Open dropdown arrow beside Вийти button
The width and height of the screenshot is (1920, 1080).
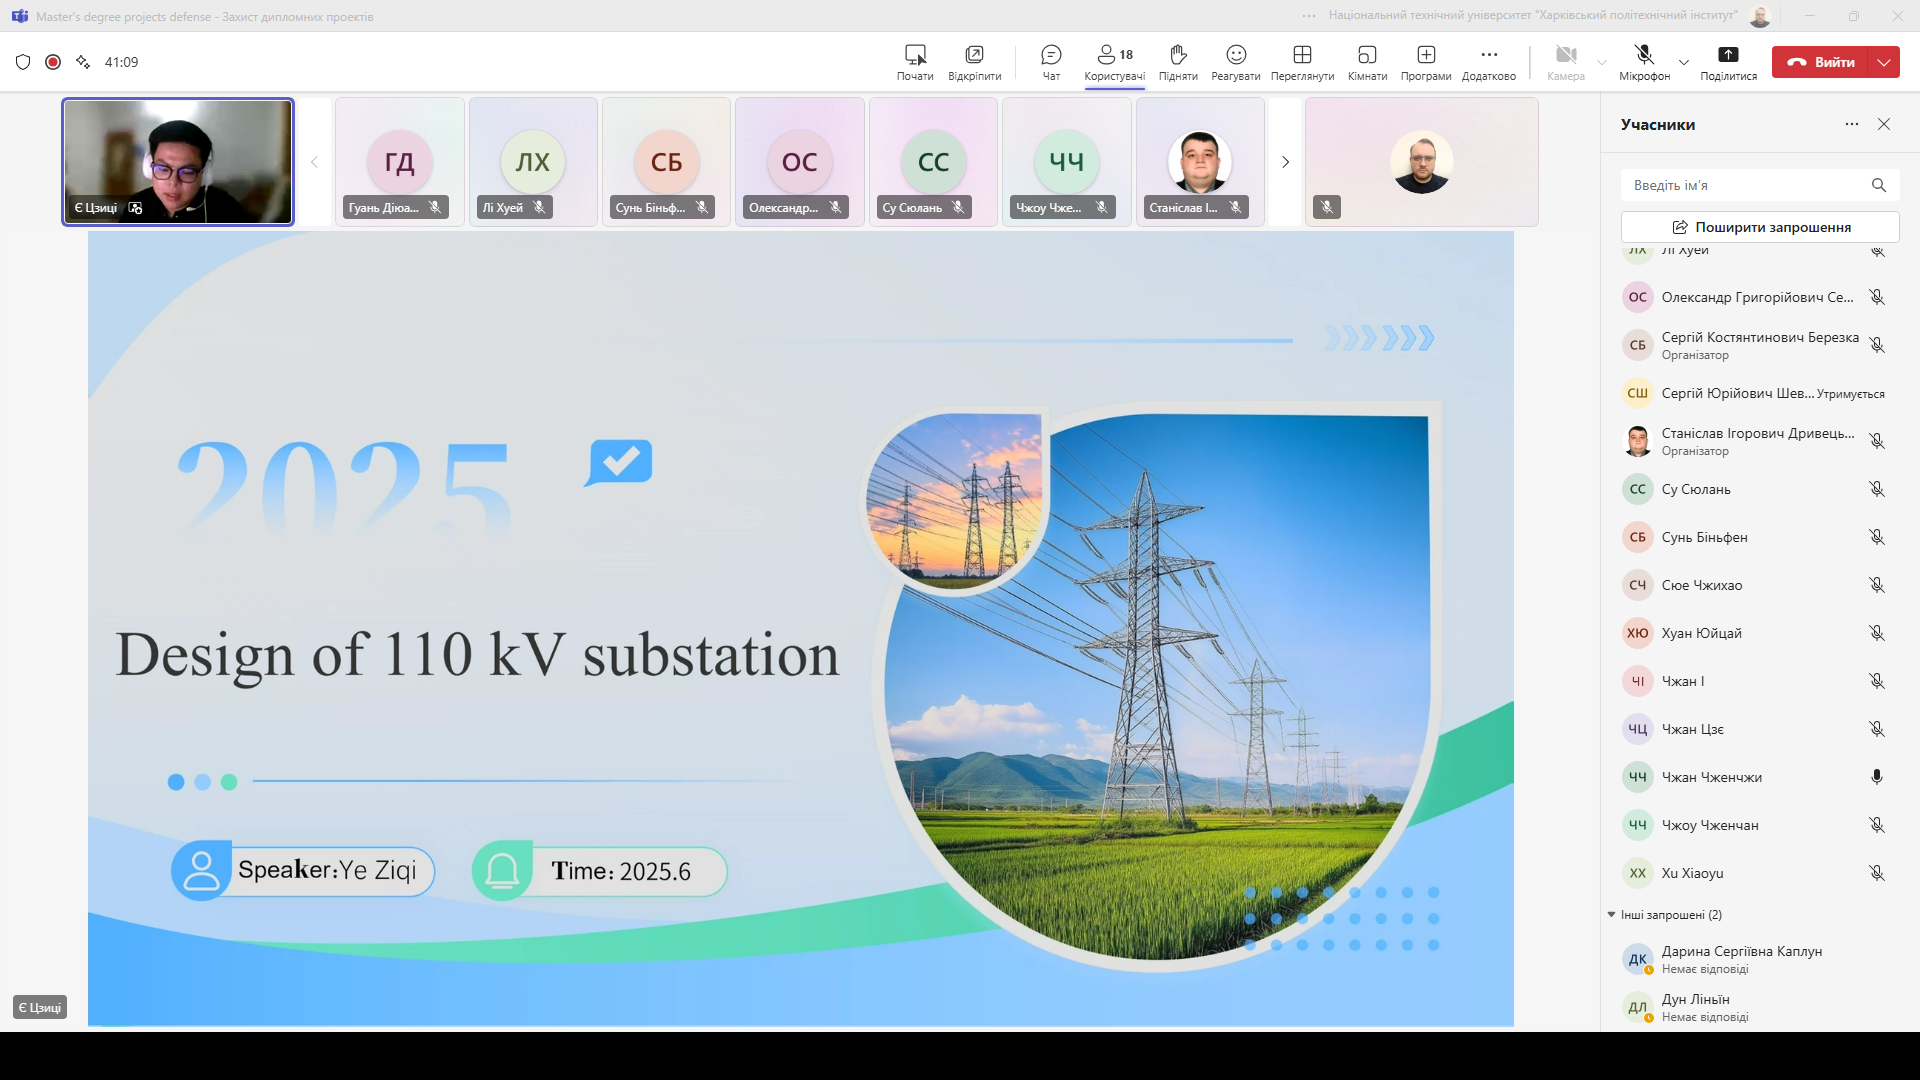[1884, 62]
